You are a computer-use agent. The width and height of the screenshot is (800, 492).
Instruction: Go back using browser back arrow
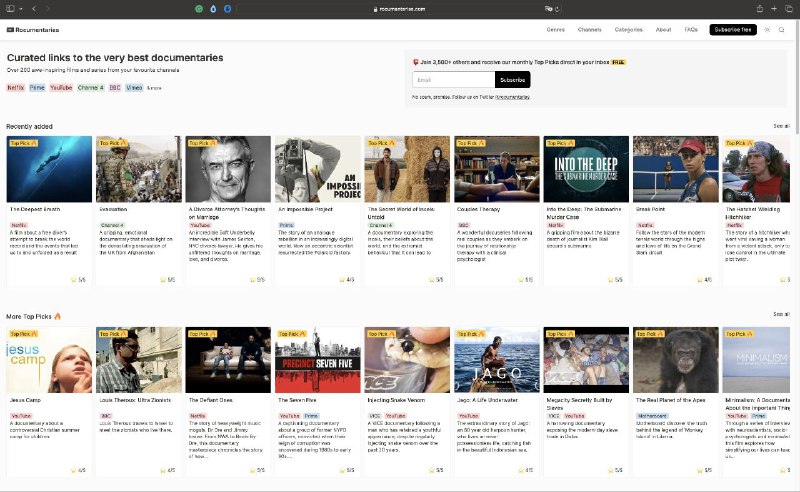(34, 8)
